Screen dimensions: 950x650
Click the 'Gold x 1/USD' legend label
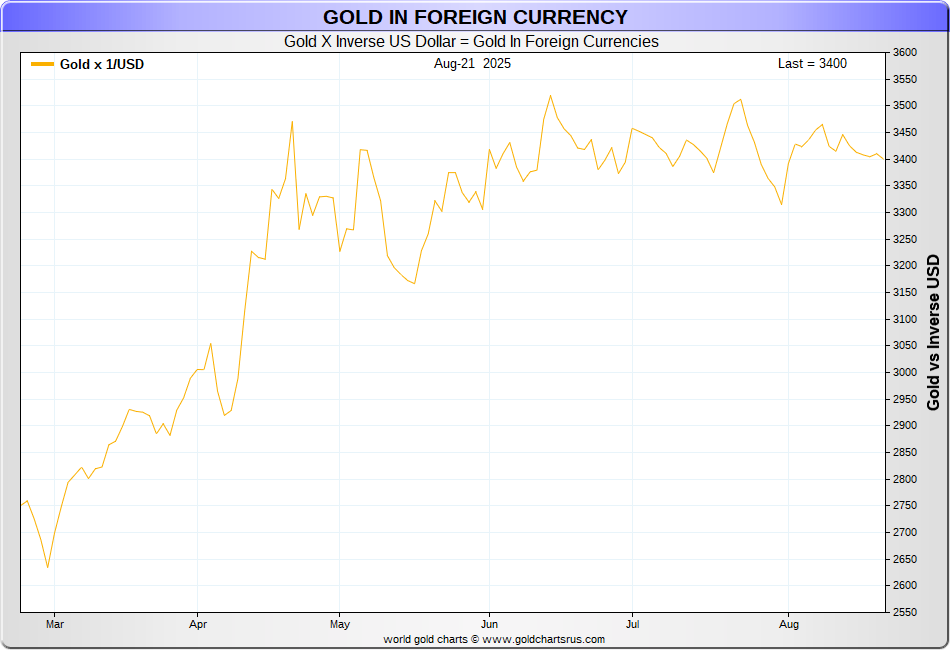point(102,64)
